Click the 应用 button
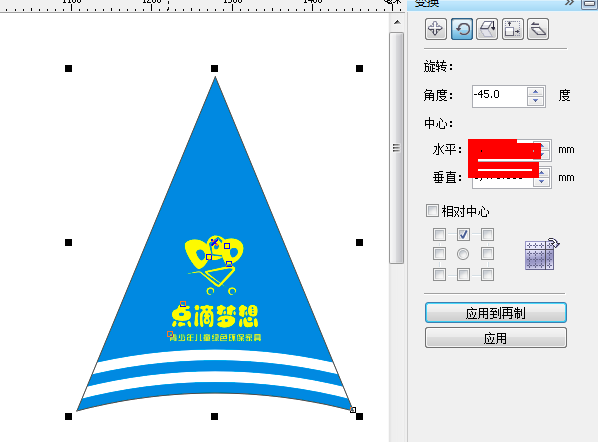This screenshot has height=442, width=598. 496,338
